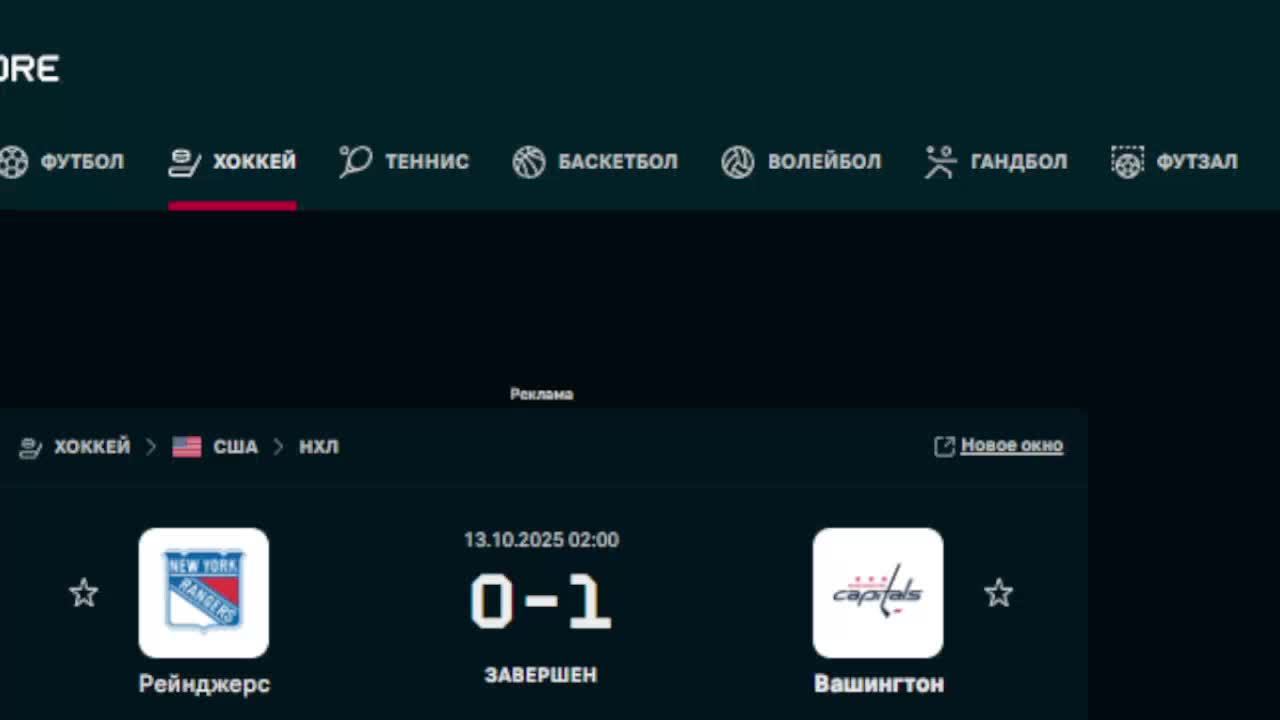Open the Новое окно link
The height and width of the screenshot is (720, 1280).
pos(1012,446)
